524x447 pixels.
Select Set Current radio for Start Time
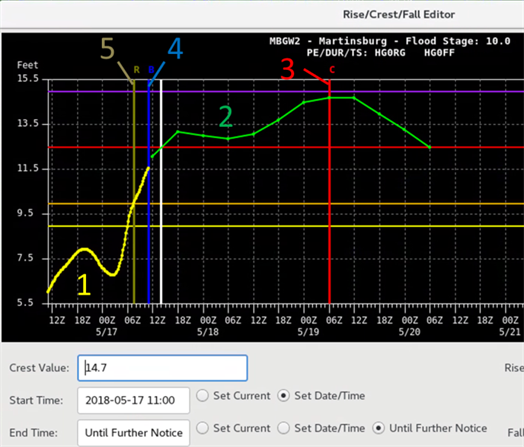coord(203,396)
